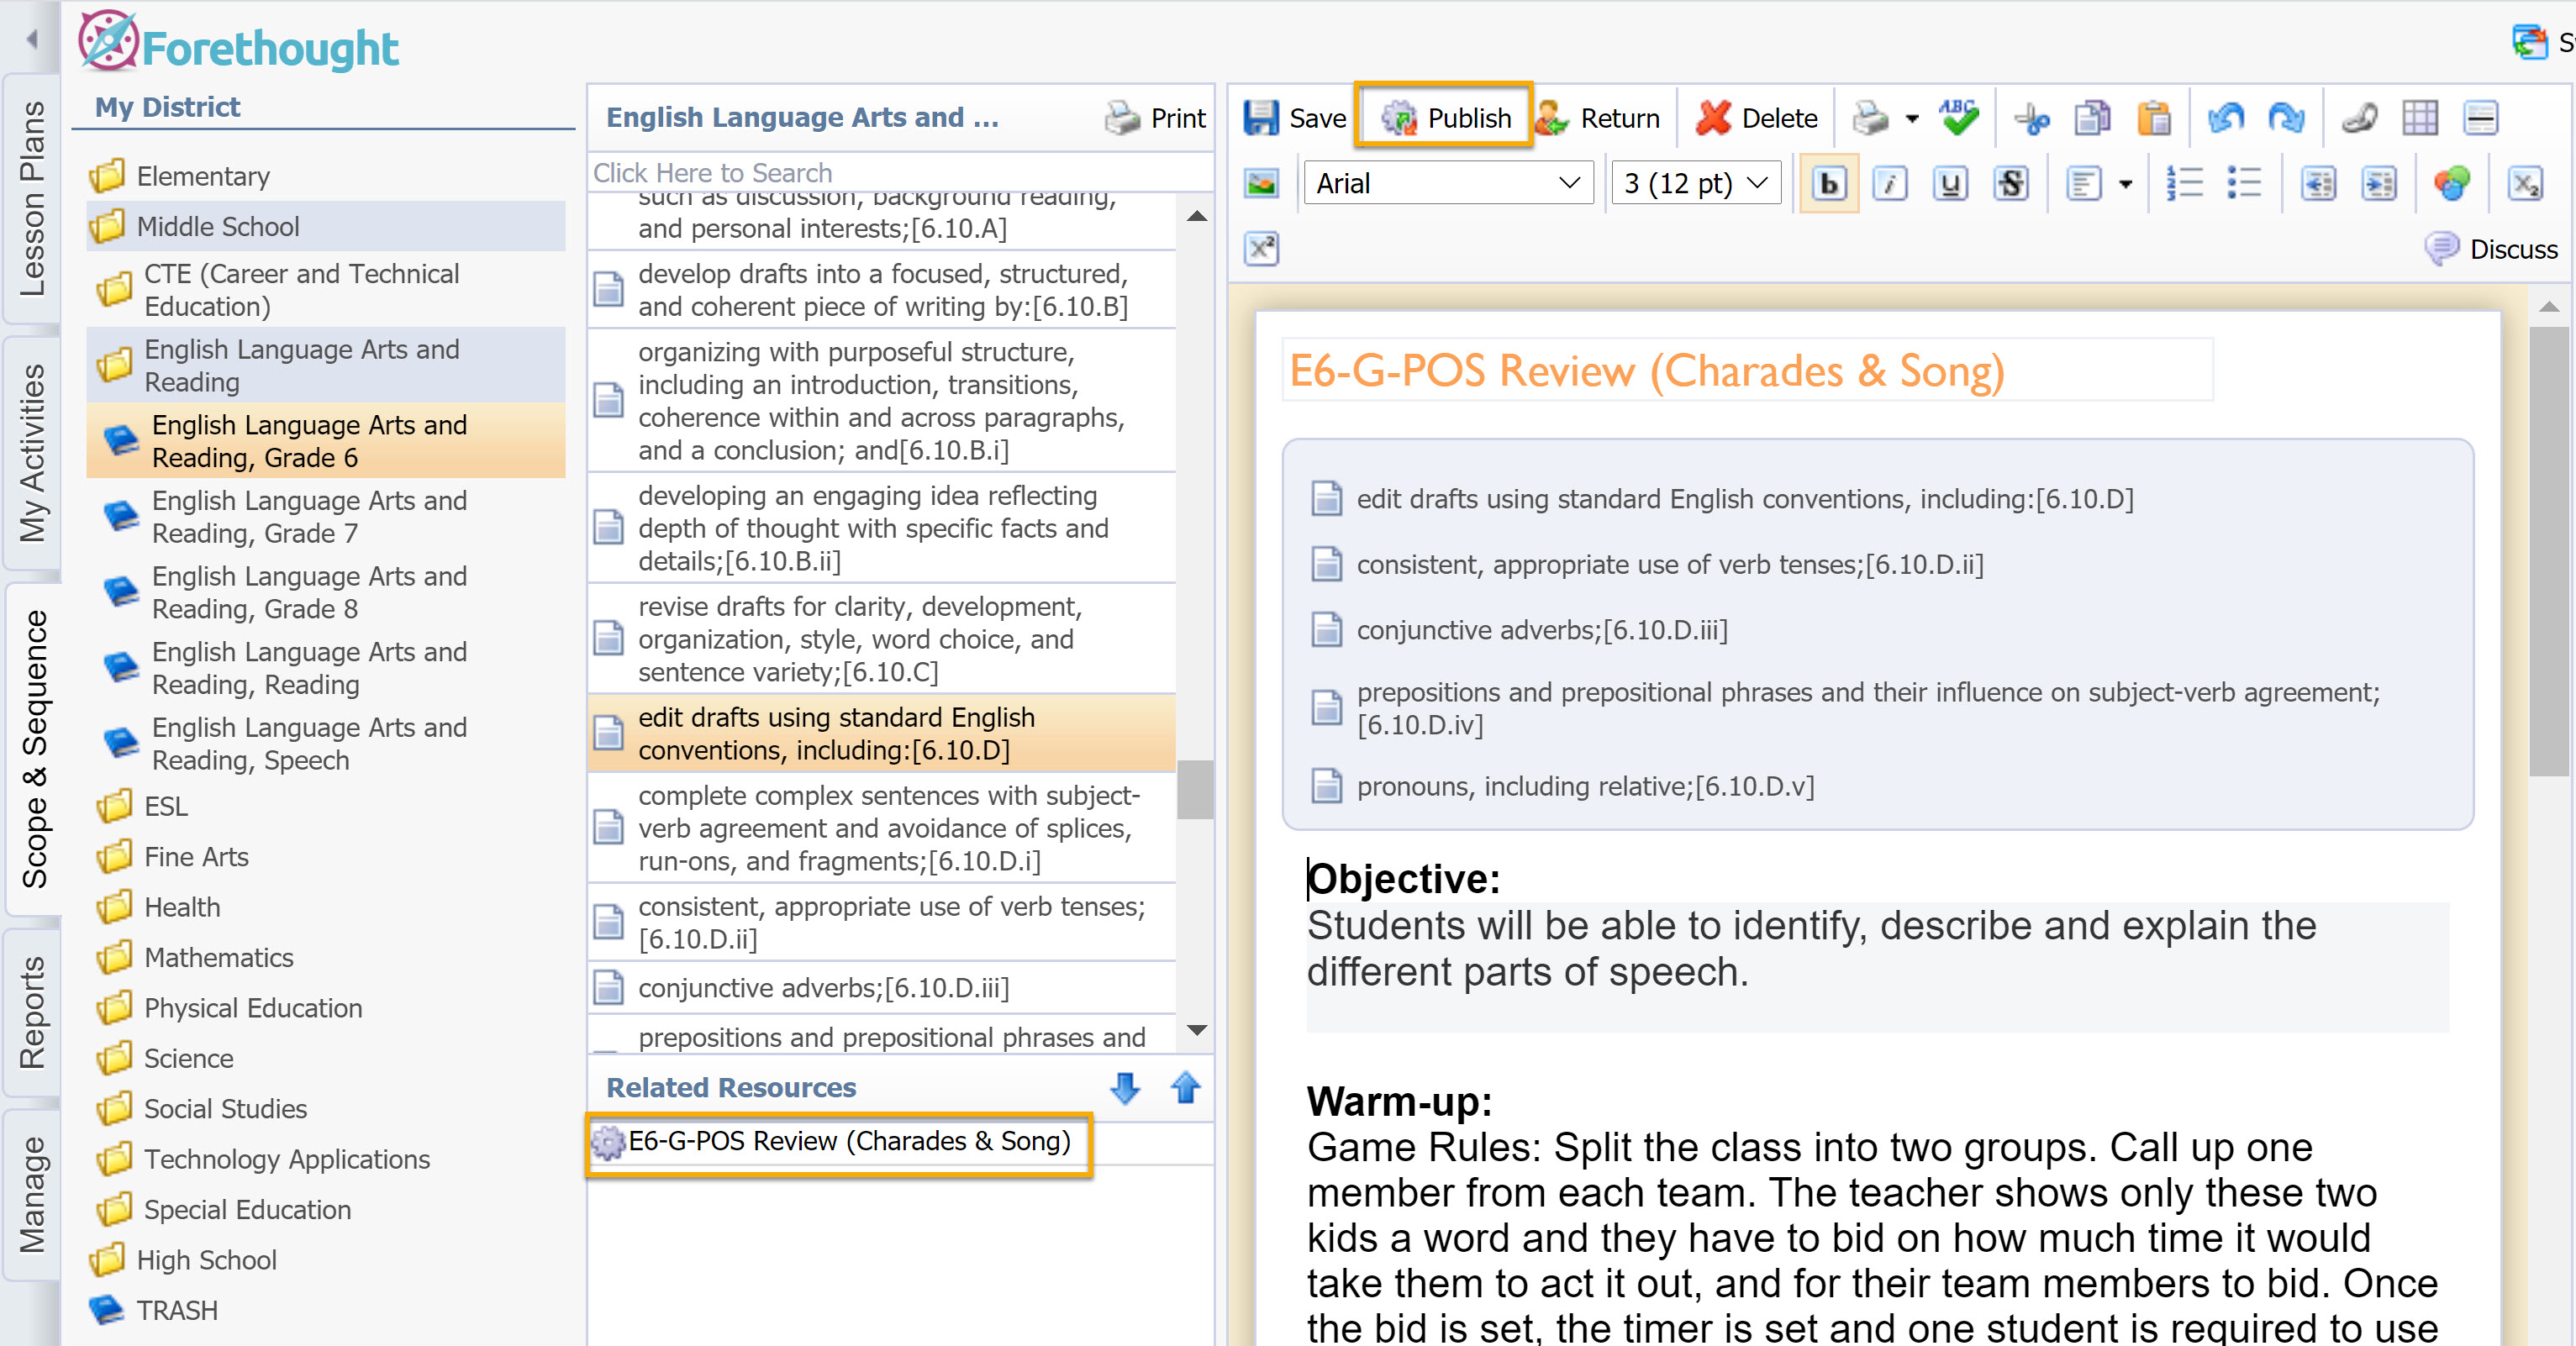Select standard 'develop drafts into a focused' [6.10.B]
2576x1346 pixels.
pyautogui.click(x=882, y=290)
